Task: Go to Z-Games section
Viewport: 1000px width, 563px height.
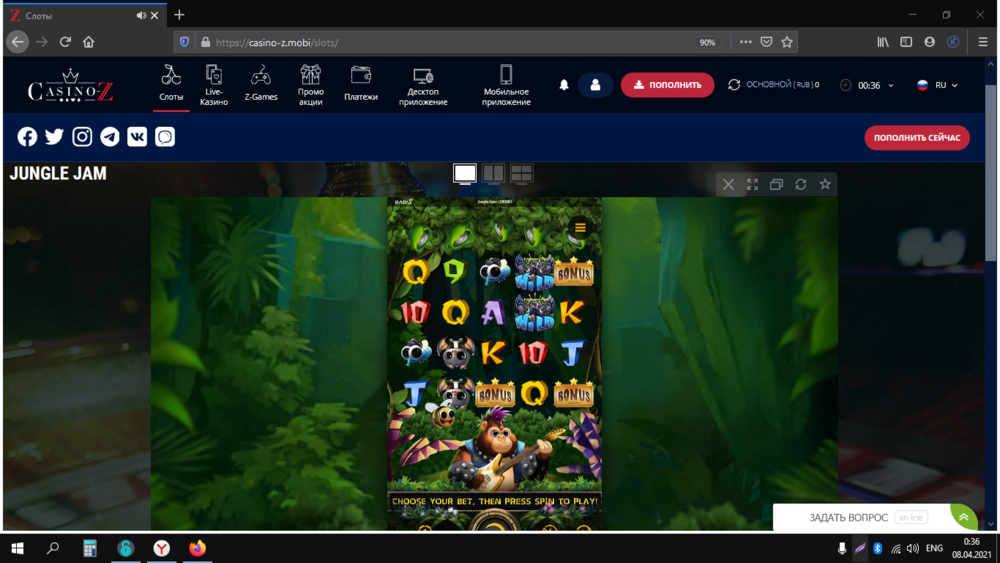Action: [261, 84]
